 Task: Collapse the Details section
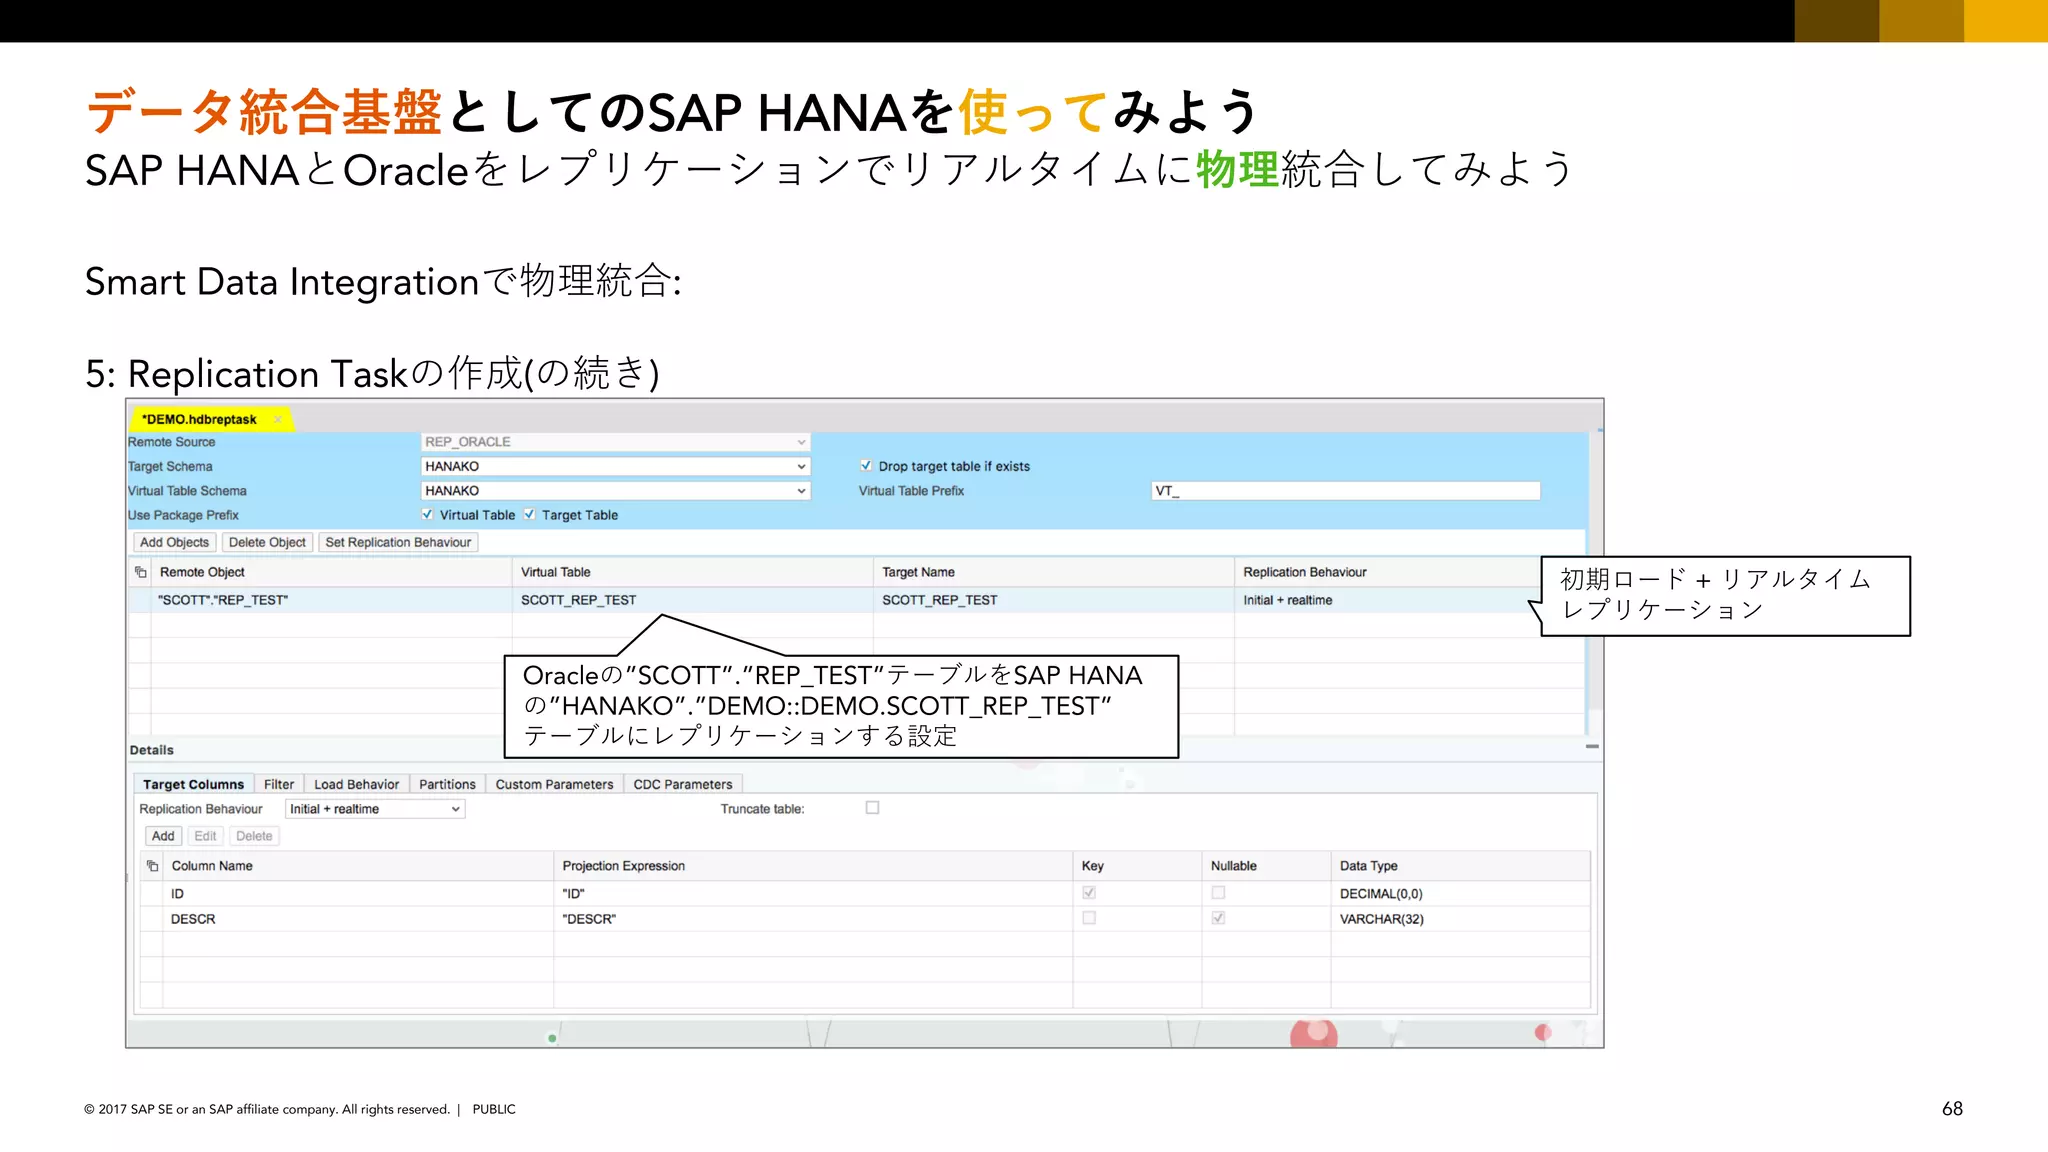pos(1592,746)
